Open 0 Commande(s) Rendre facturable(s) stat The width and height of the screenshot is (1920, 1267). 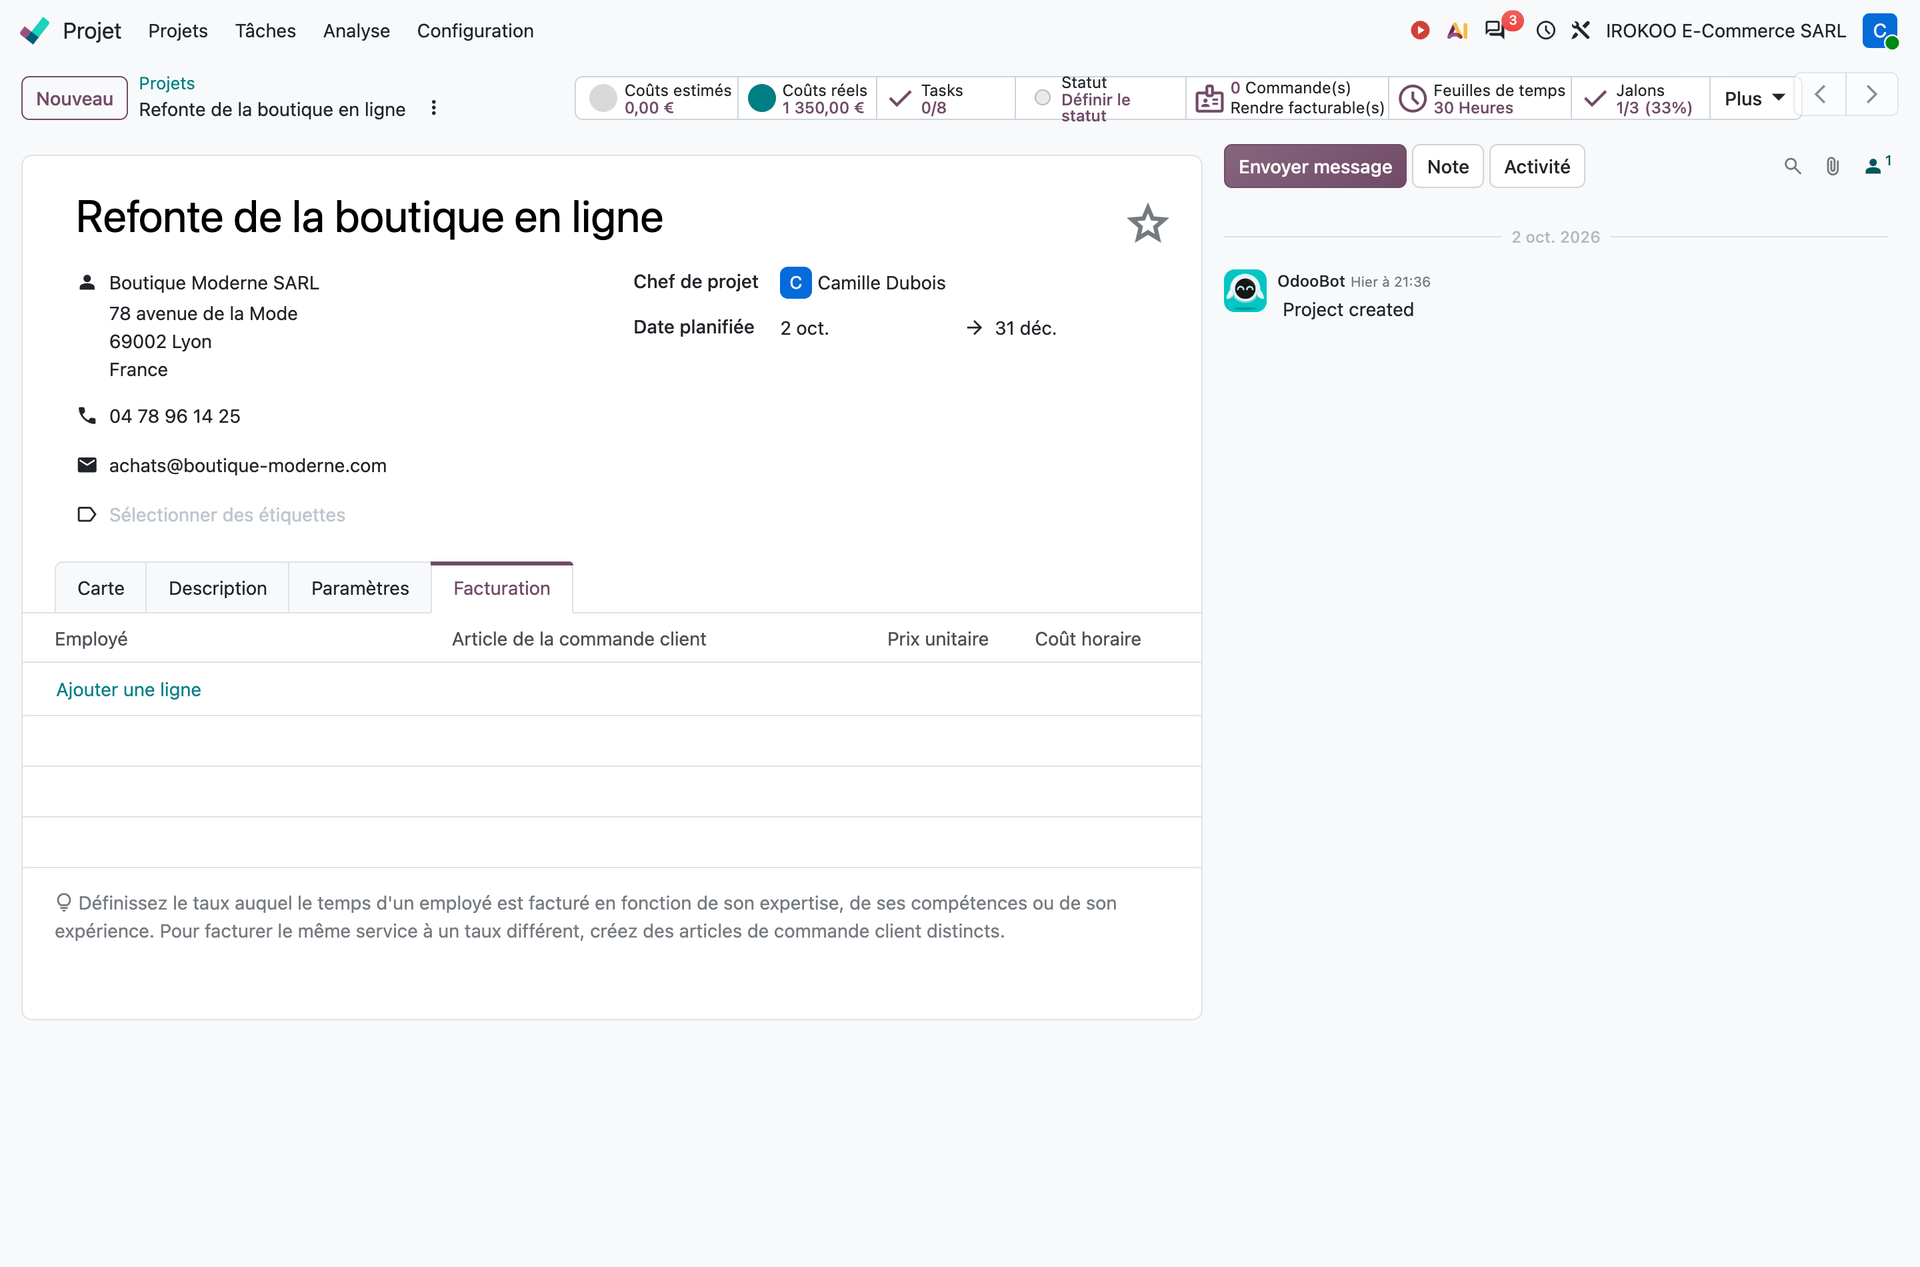(1288, 98)
